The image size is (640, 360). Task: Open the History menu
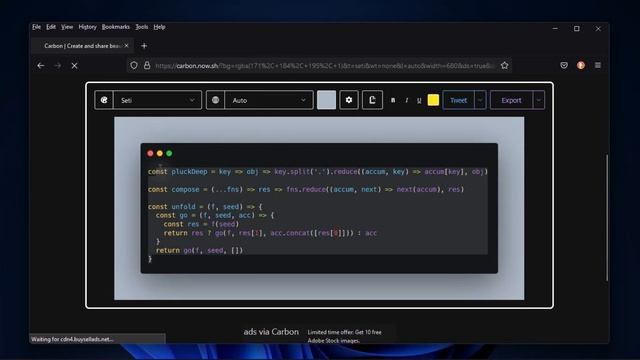87,27
